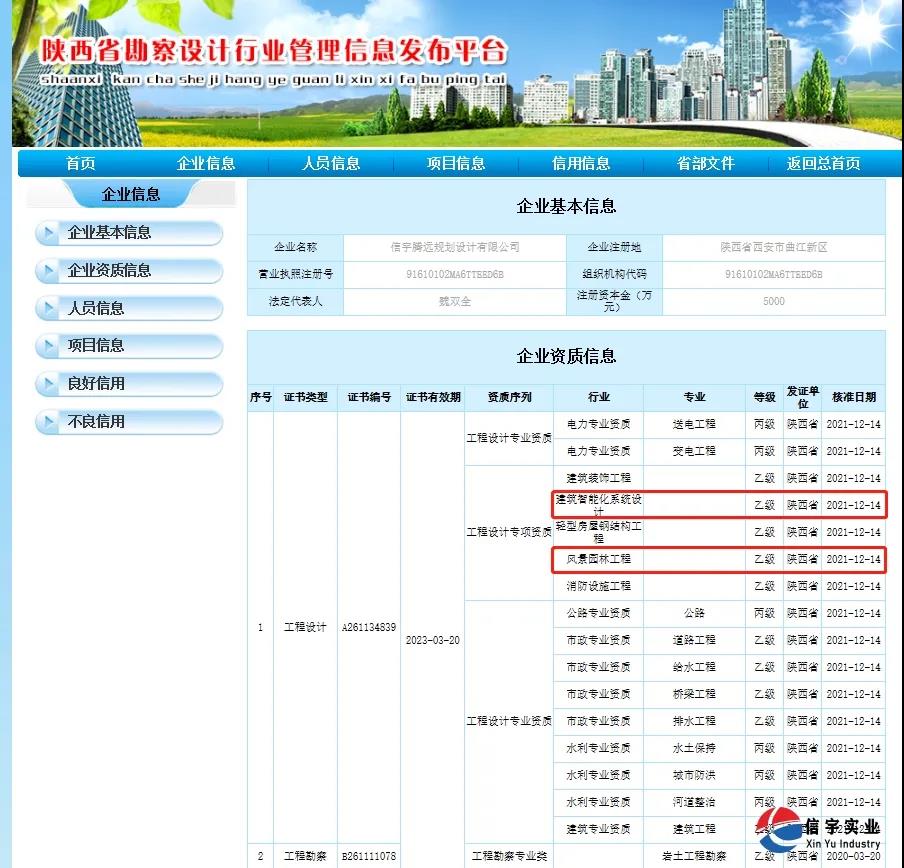Open the 首页 navigation menu item
Image resolution: width=904 pixels, height=868 pixels.
click(80, 163)
